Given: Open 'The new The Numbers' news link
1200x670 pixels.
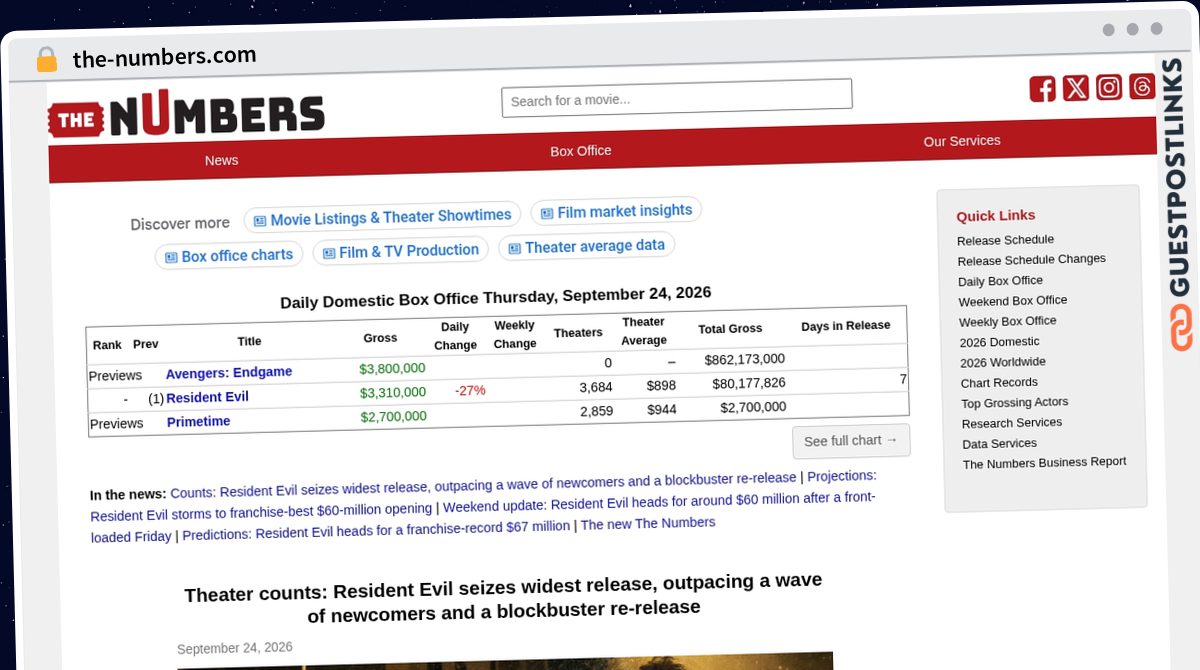Looking at the screenshot, I should [x=648, y=523].
